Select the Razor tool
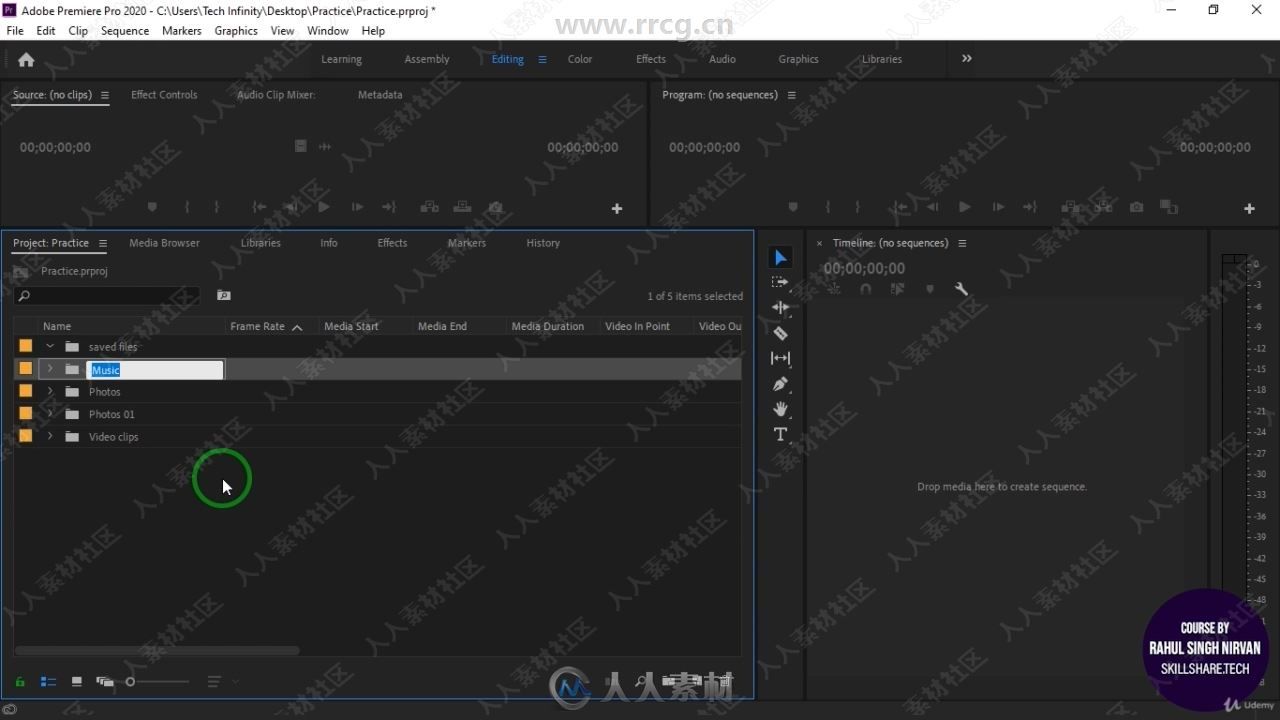 point(780,333)
